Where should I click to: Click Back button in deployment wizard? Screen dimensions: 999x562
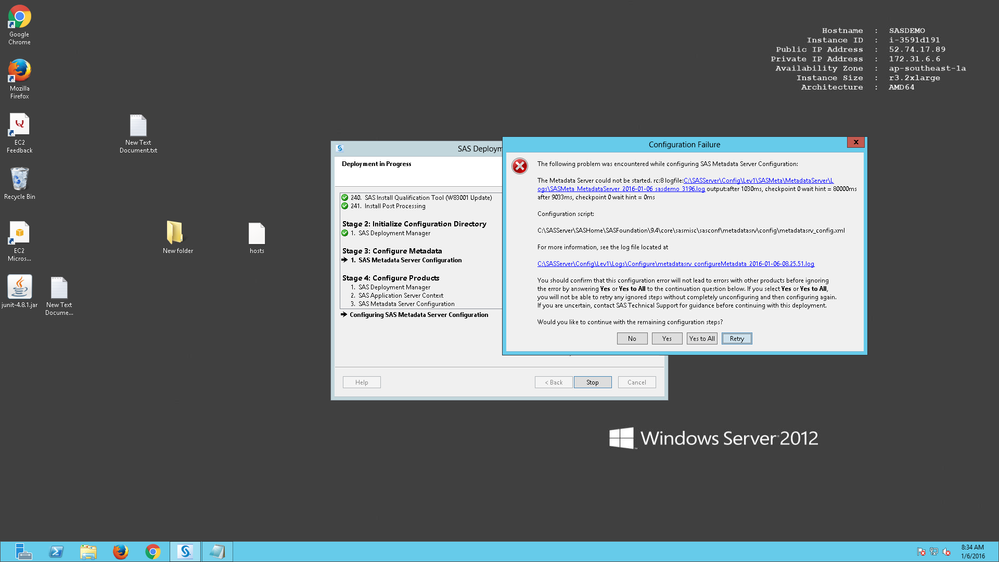coord(553,382)
